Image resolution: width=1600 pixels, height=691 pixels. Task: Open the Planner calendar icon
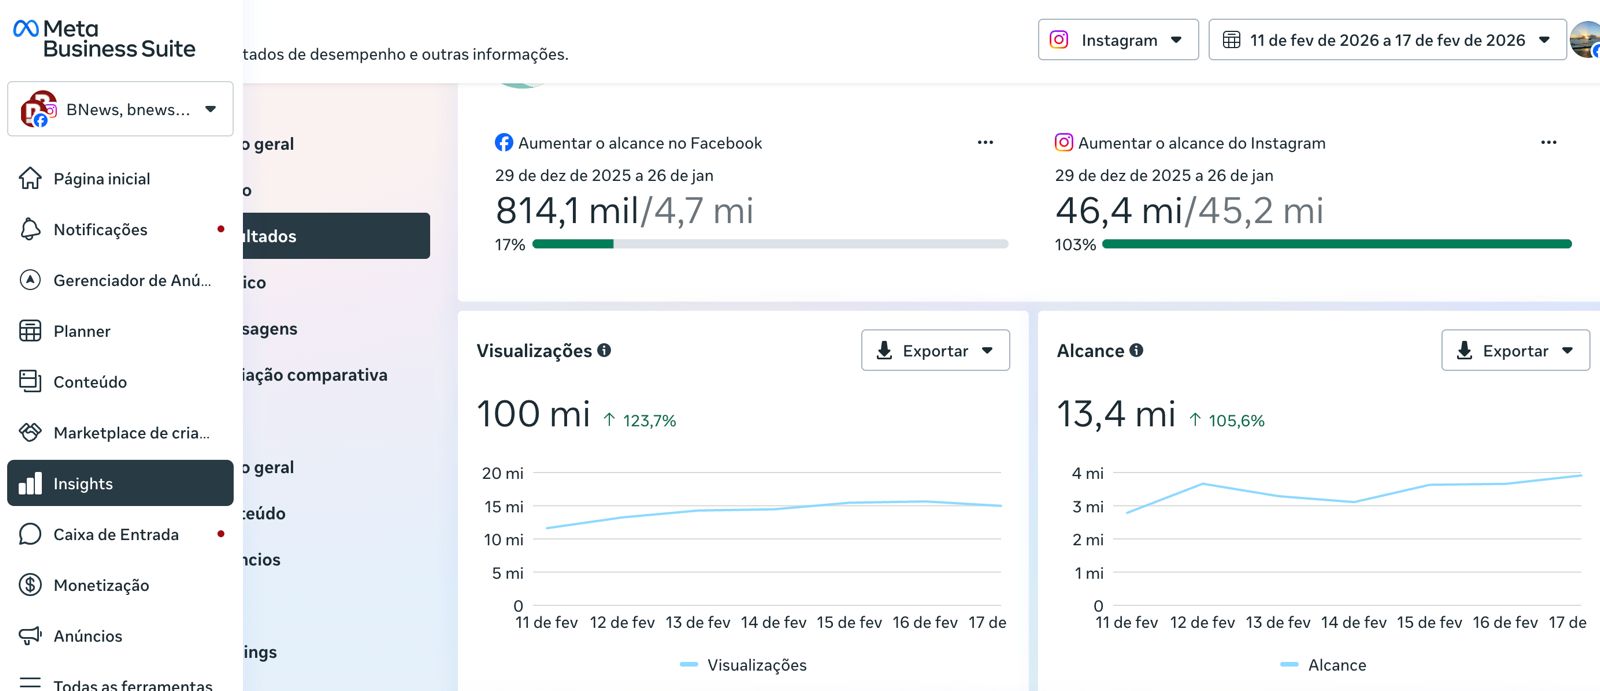30,331
